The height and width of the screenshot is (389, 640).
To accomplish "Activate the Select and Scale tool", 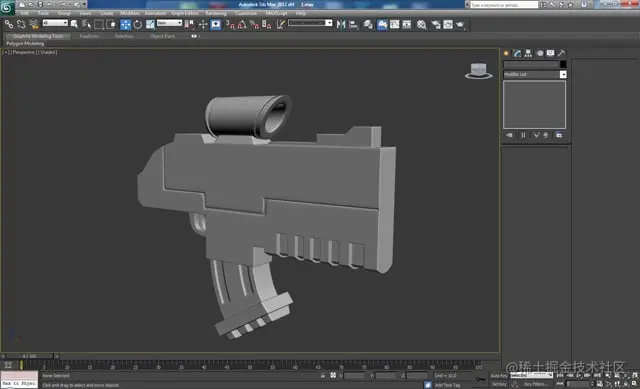I will [x=150, y=24].
